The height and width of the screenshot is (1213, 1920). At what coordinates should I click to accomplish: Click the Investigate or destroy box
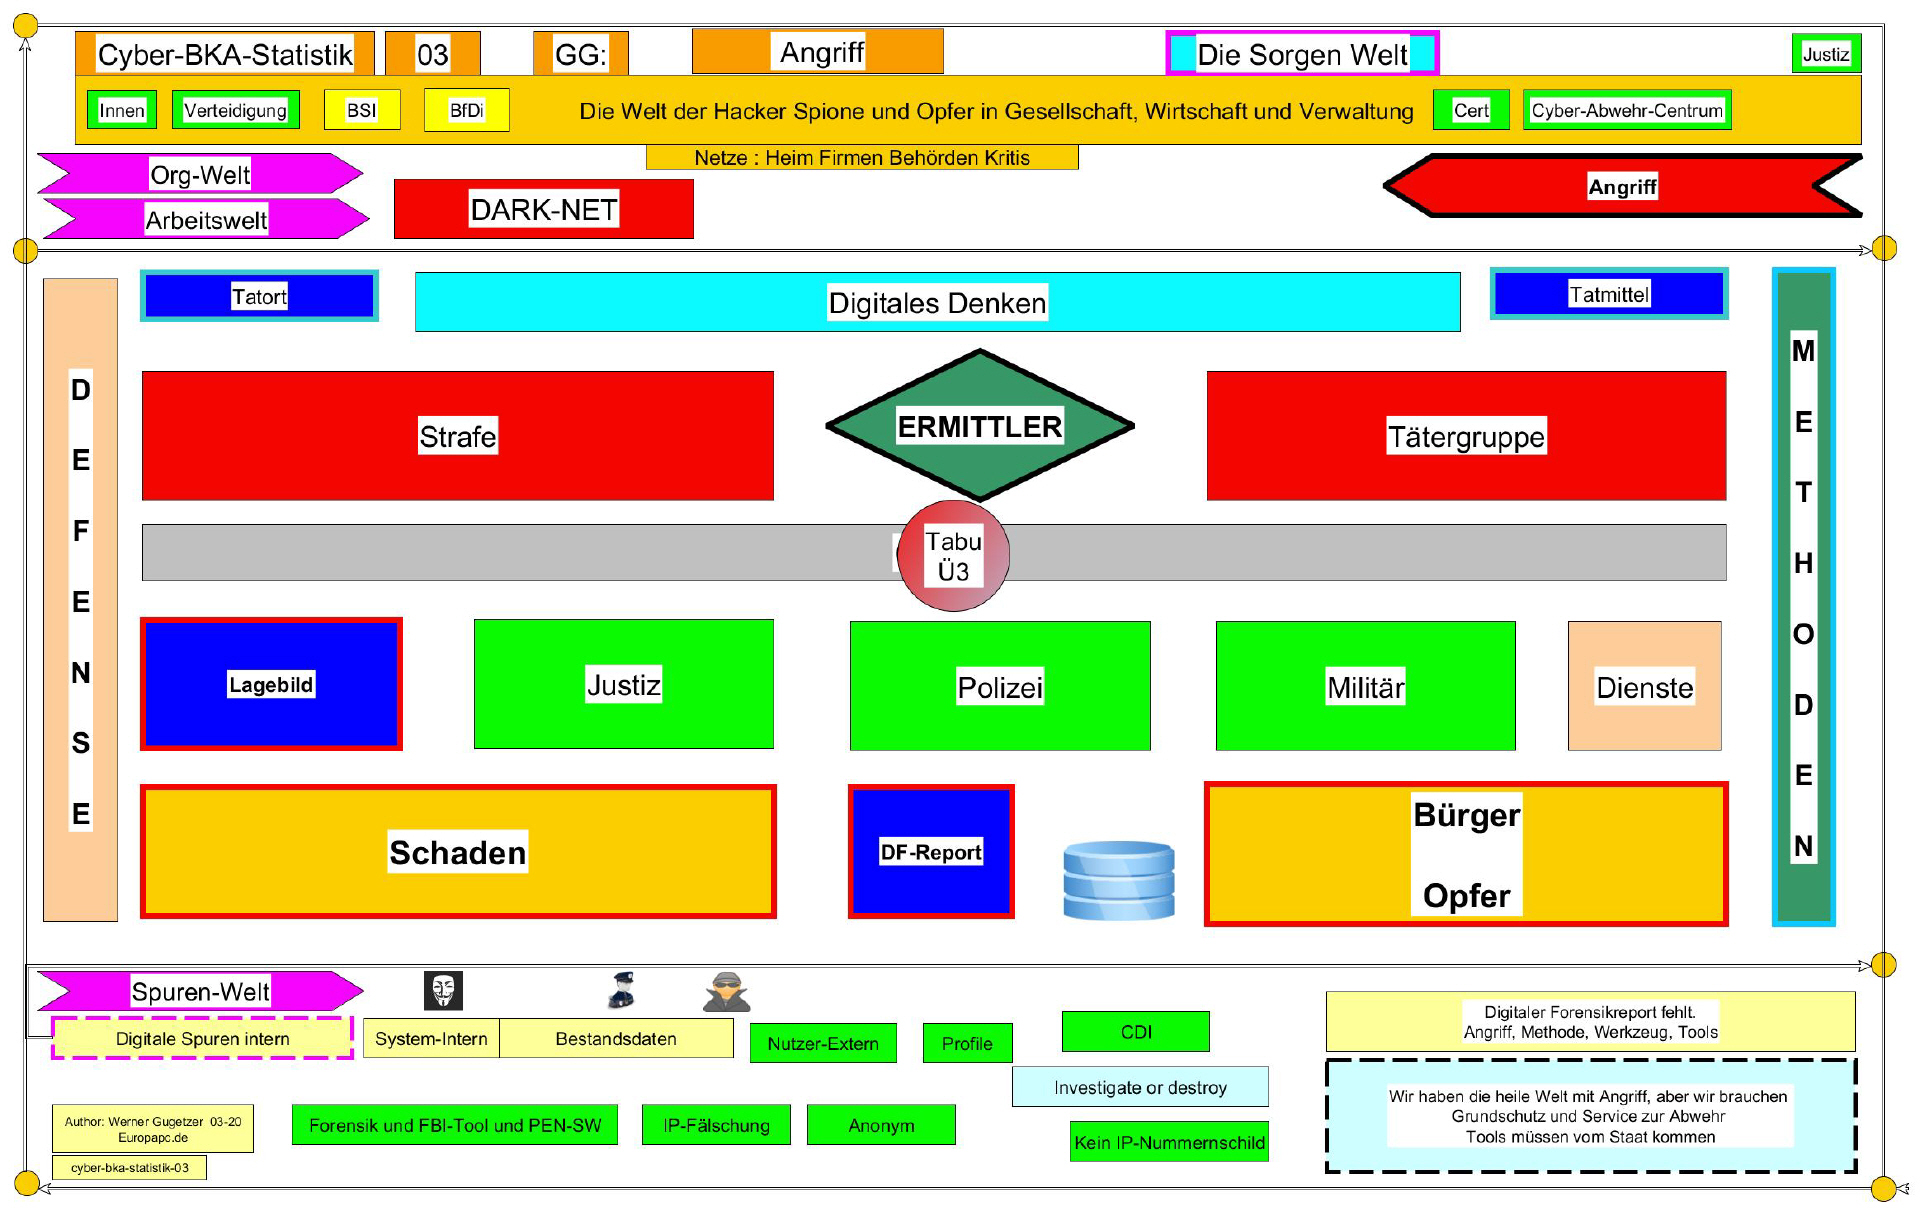[1139, 1087]
